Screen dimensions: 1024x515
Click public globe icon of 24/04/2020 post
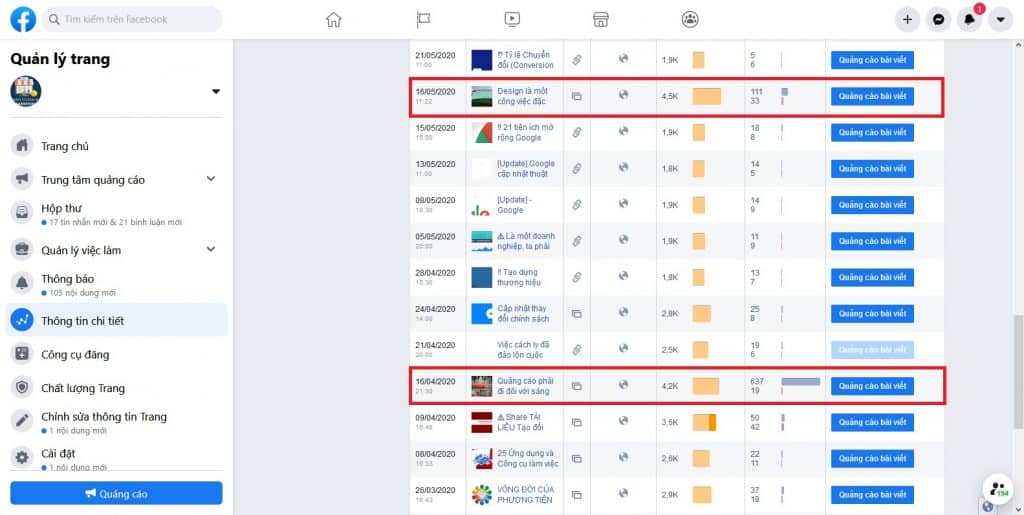pos(623,312)
